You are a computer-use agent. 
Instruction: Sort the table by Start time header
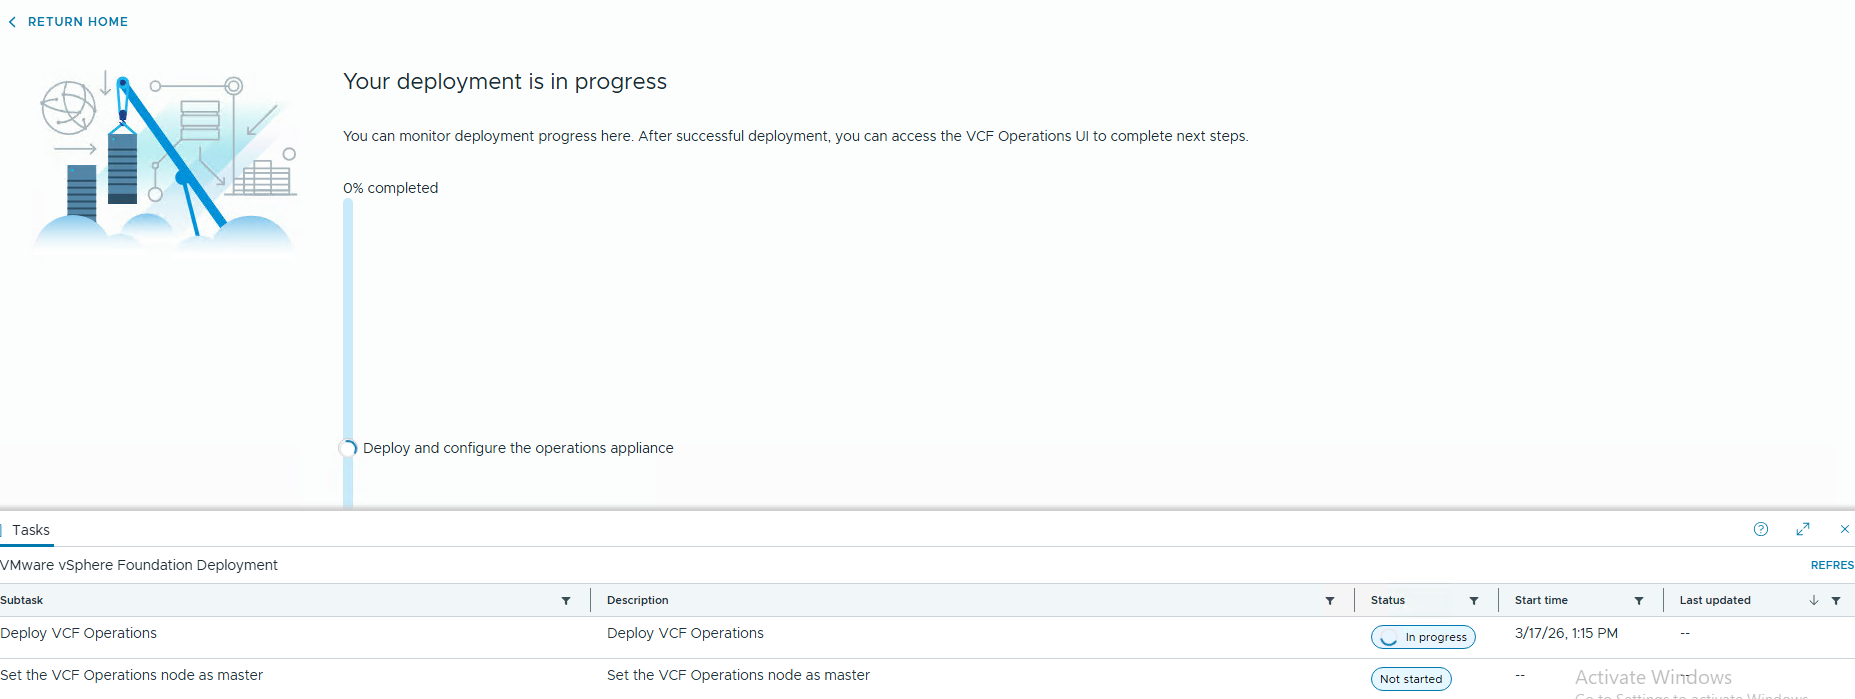pos(1541,600)
